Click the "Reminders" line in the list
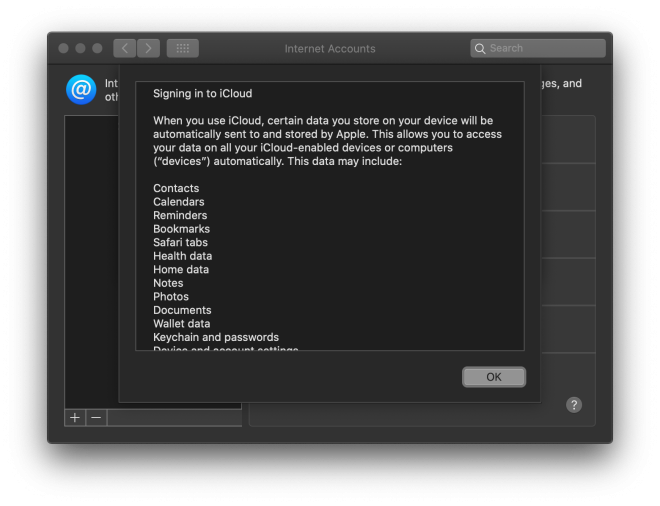The image size is (660, 506). click(180, 215)
